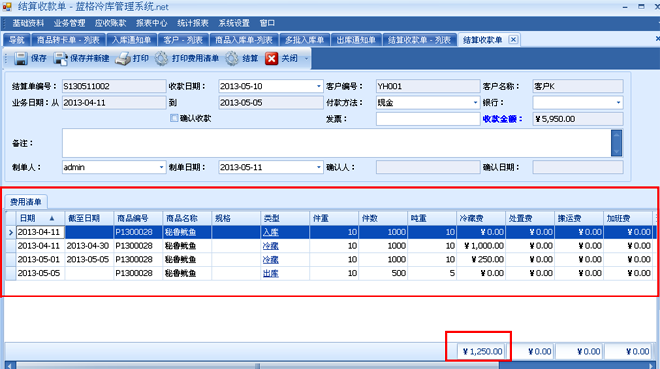Click the red 关闭 toolbar button
Viewport: 660px width, 369px height.
click(x=282, y=58)
